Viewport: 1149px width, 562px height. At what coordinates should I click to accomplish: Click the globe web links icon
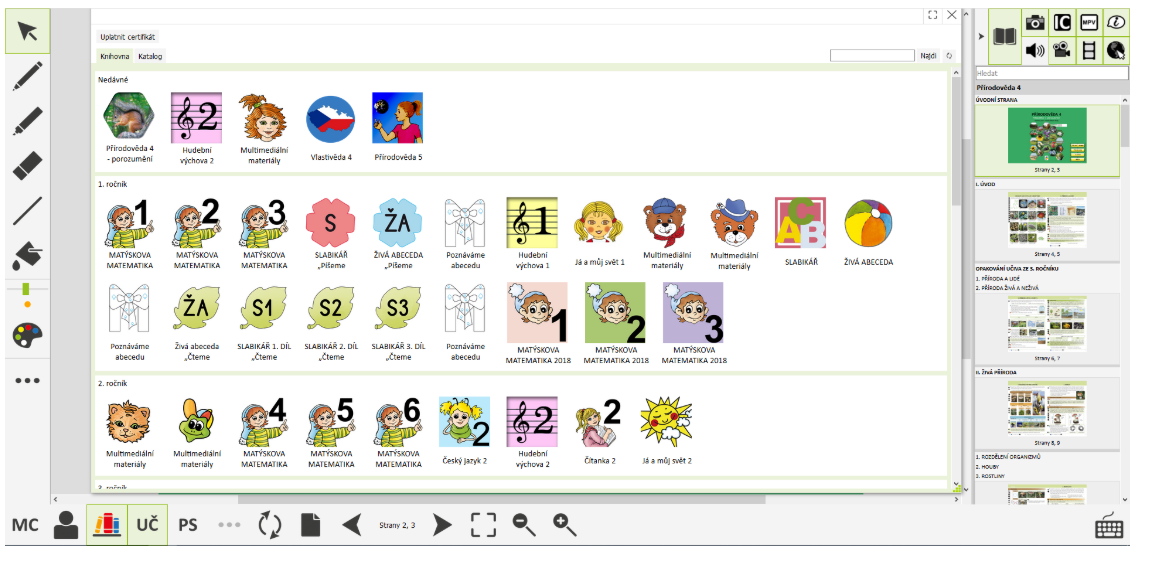pyautogui.click(x=1116, y=50)
